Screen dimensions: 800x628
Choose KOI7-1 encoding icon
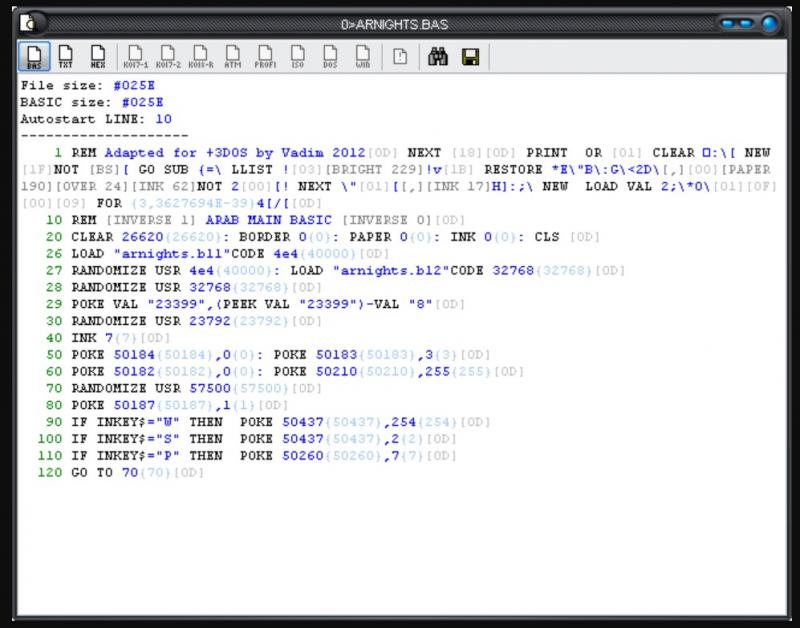(135, 57)
